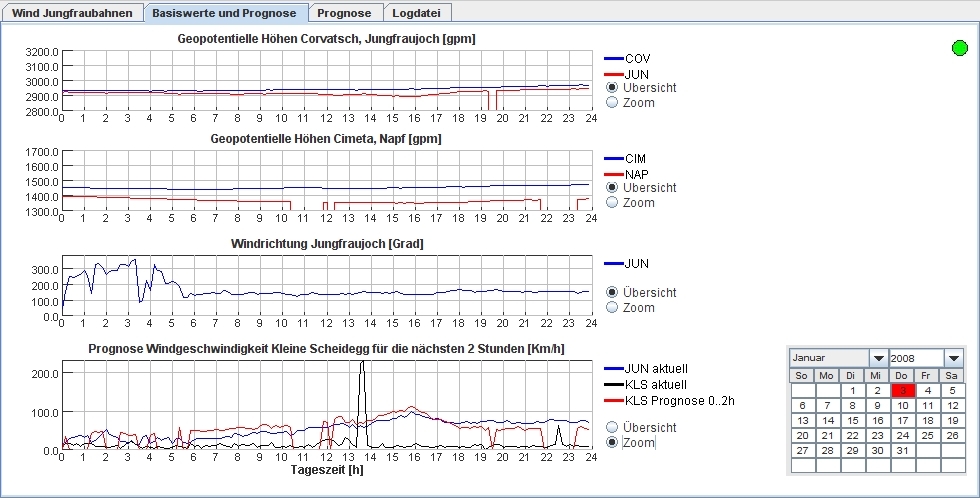Click the blue CIM legend marker
This screenshot has height=498, width=980.
click(x=613, y=159)
